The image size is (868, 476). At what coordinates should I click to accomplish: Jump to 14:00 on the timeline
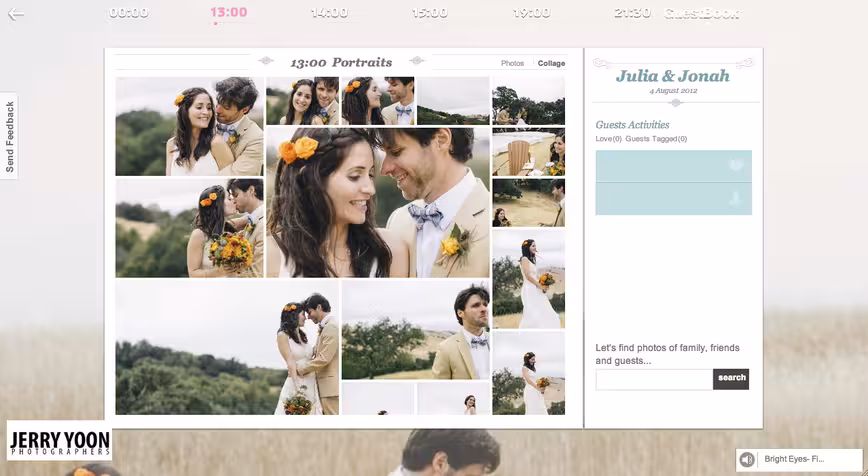click(329, 13)
